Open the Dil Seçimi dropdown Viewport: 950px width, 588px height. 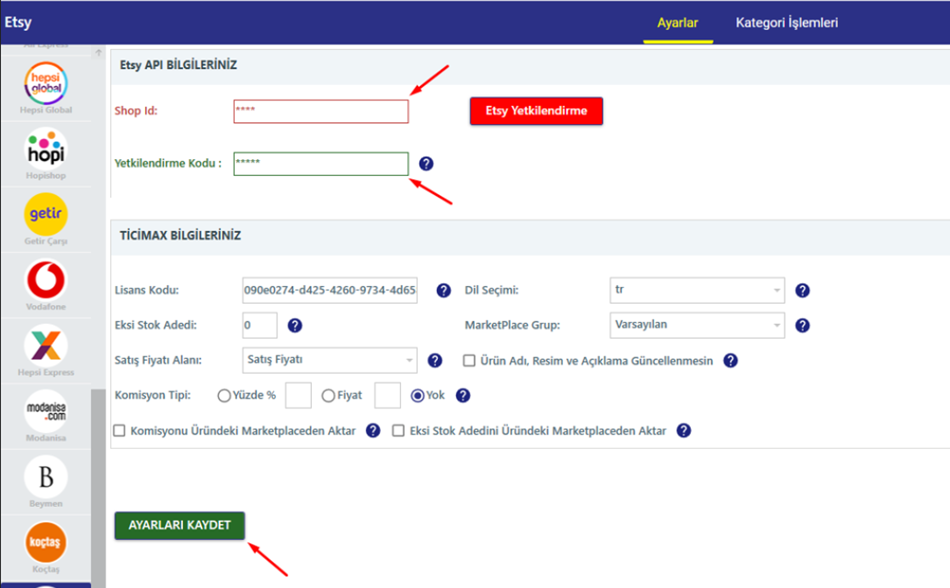(x=697, y=290)
